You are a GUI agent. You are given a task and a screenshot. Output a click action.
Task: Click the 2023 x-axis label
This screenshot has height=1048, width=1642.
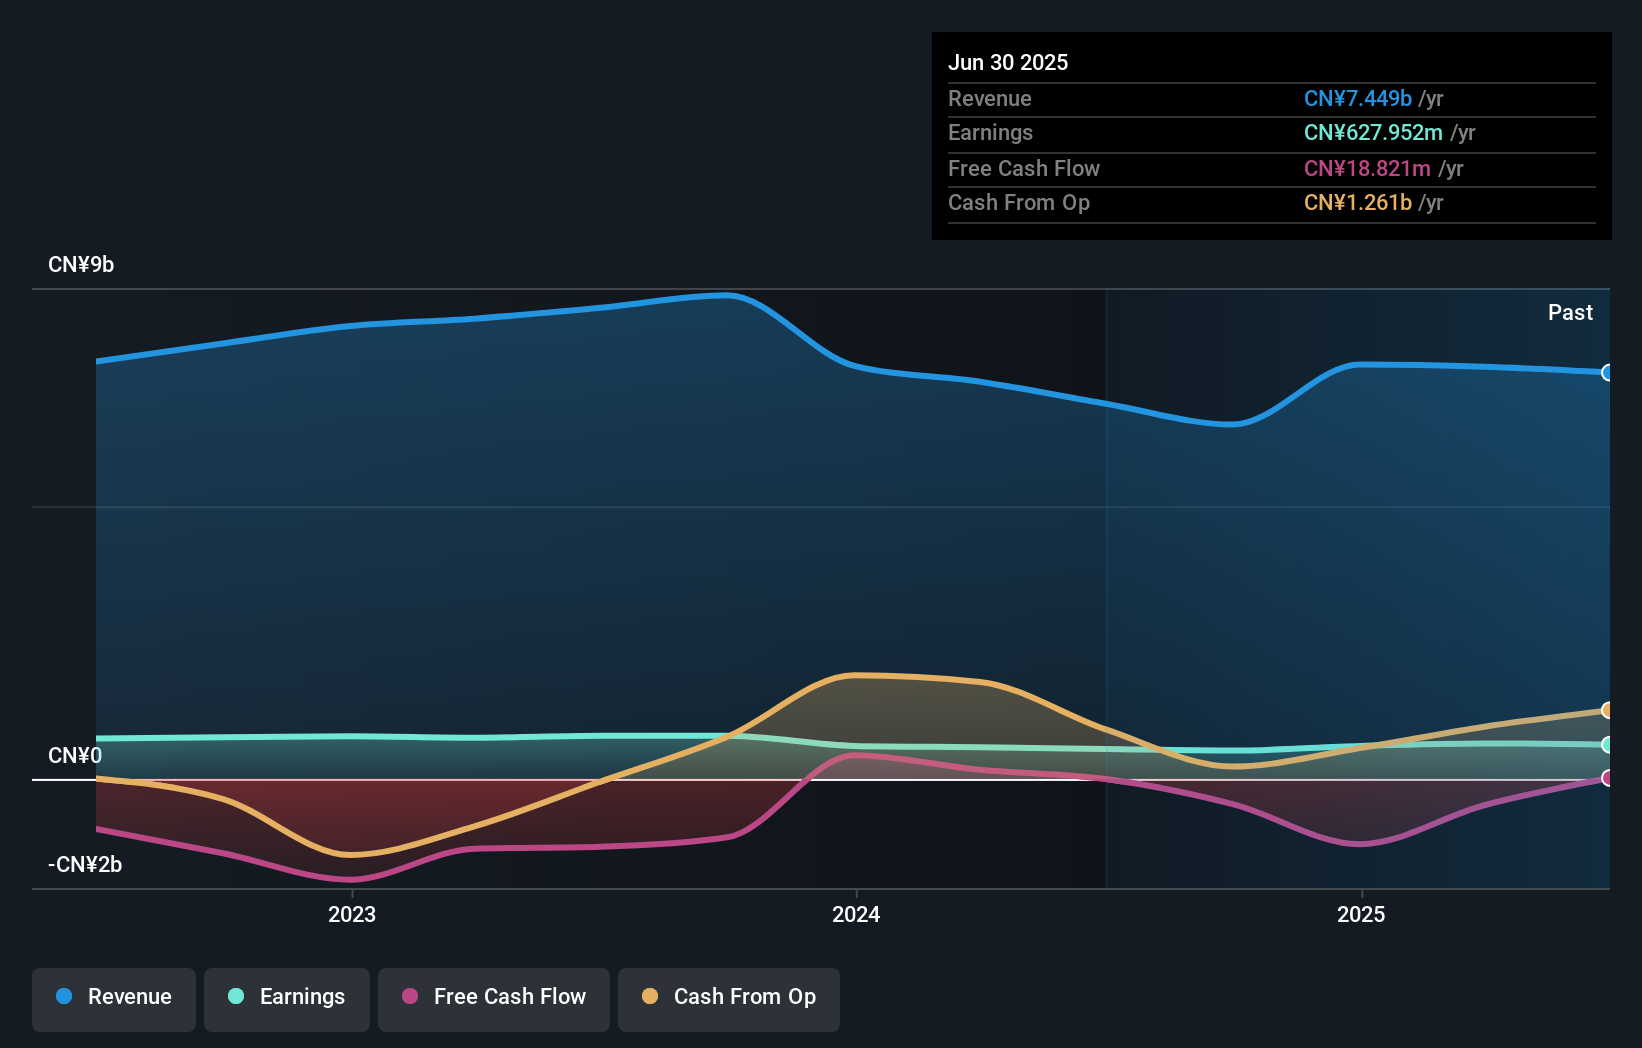(352, 914)
